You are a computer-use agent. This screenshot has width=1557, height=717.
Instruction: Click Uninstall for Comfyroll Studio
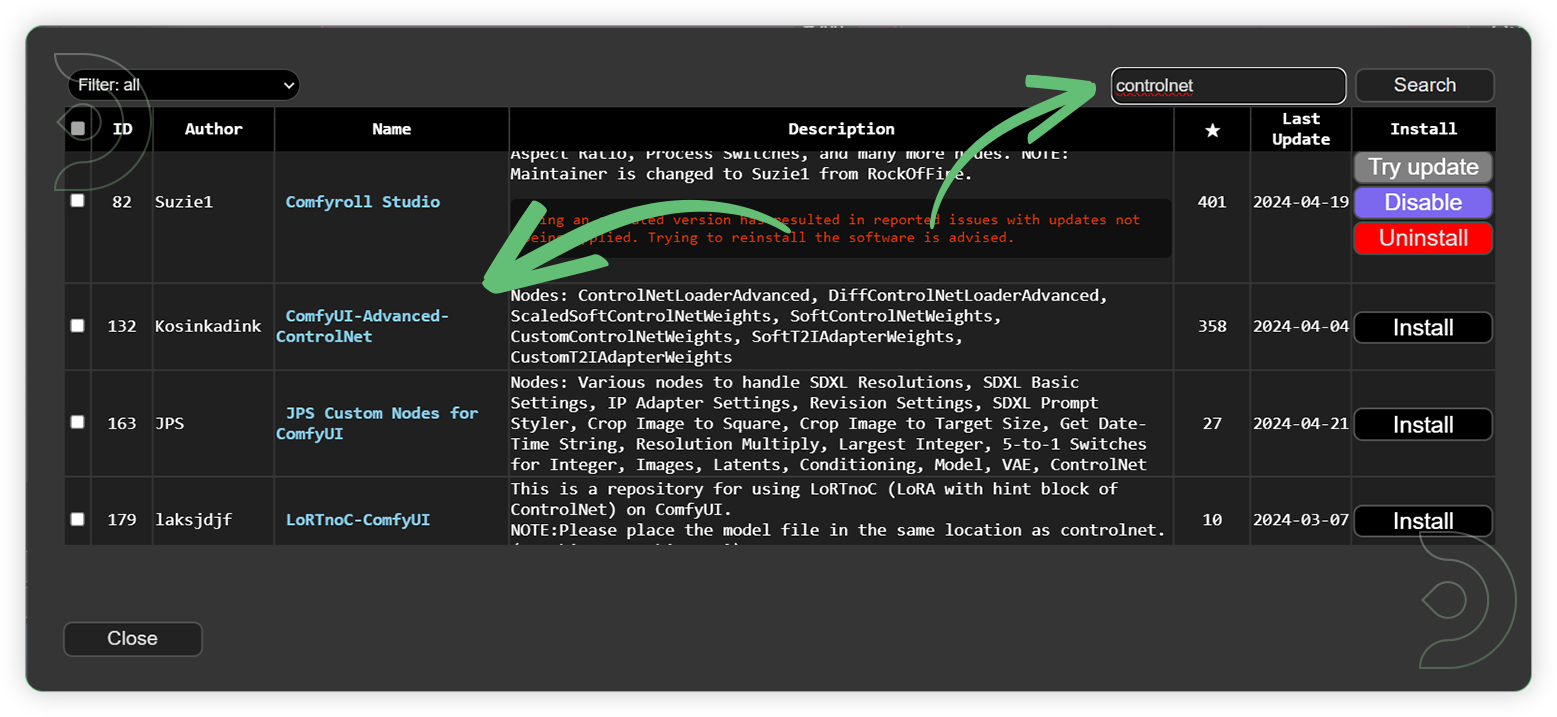click(1423, 238)
